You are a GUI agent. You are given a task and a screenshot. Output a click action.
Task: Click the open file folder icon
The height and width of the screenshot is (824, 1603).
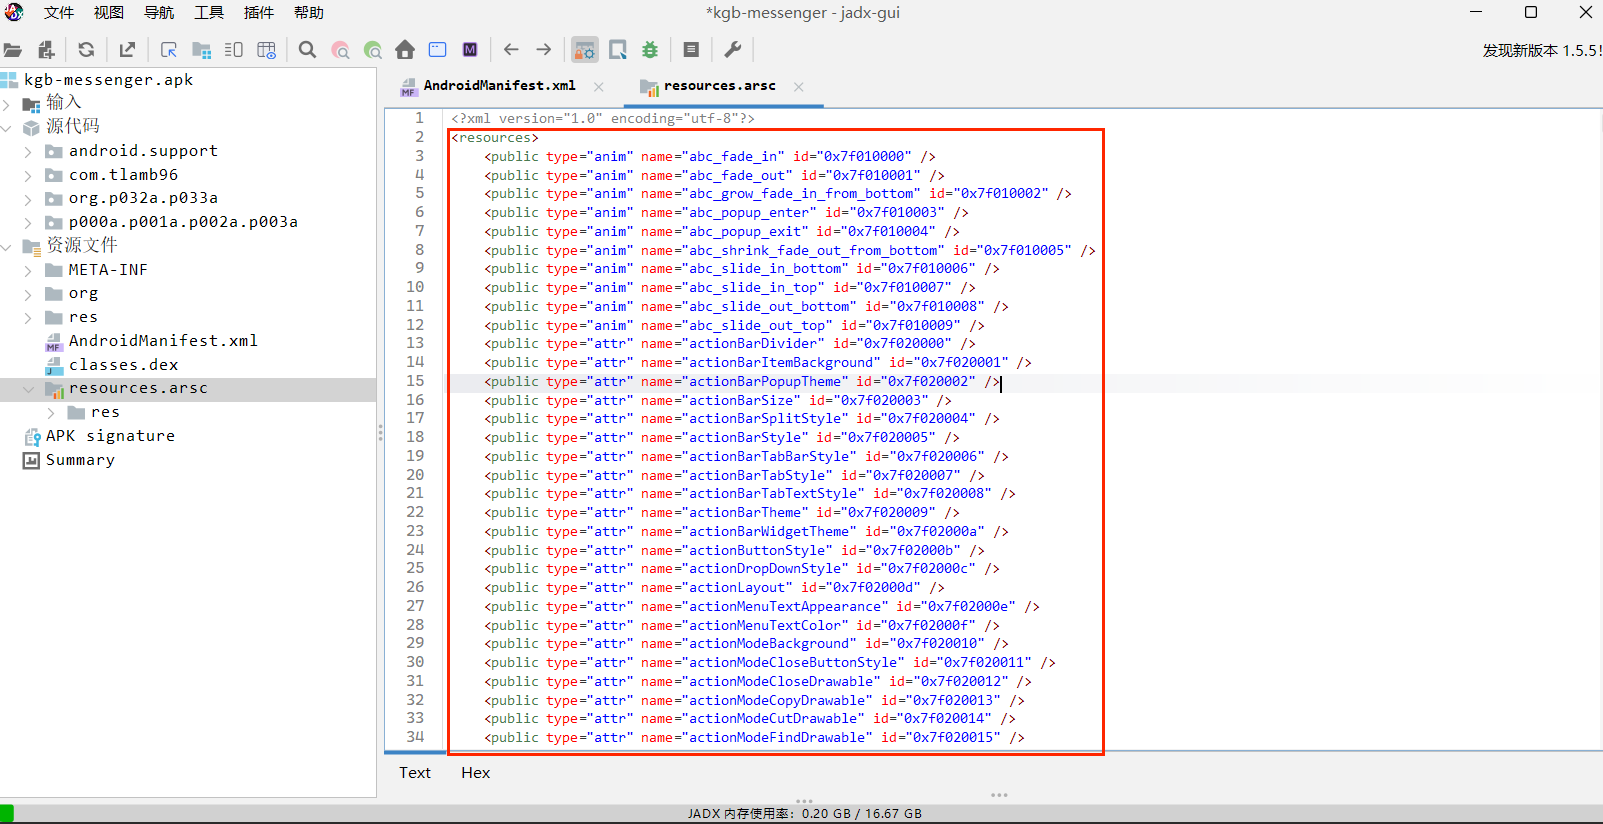point(13,50)
